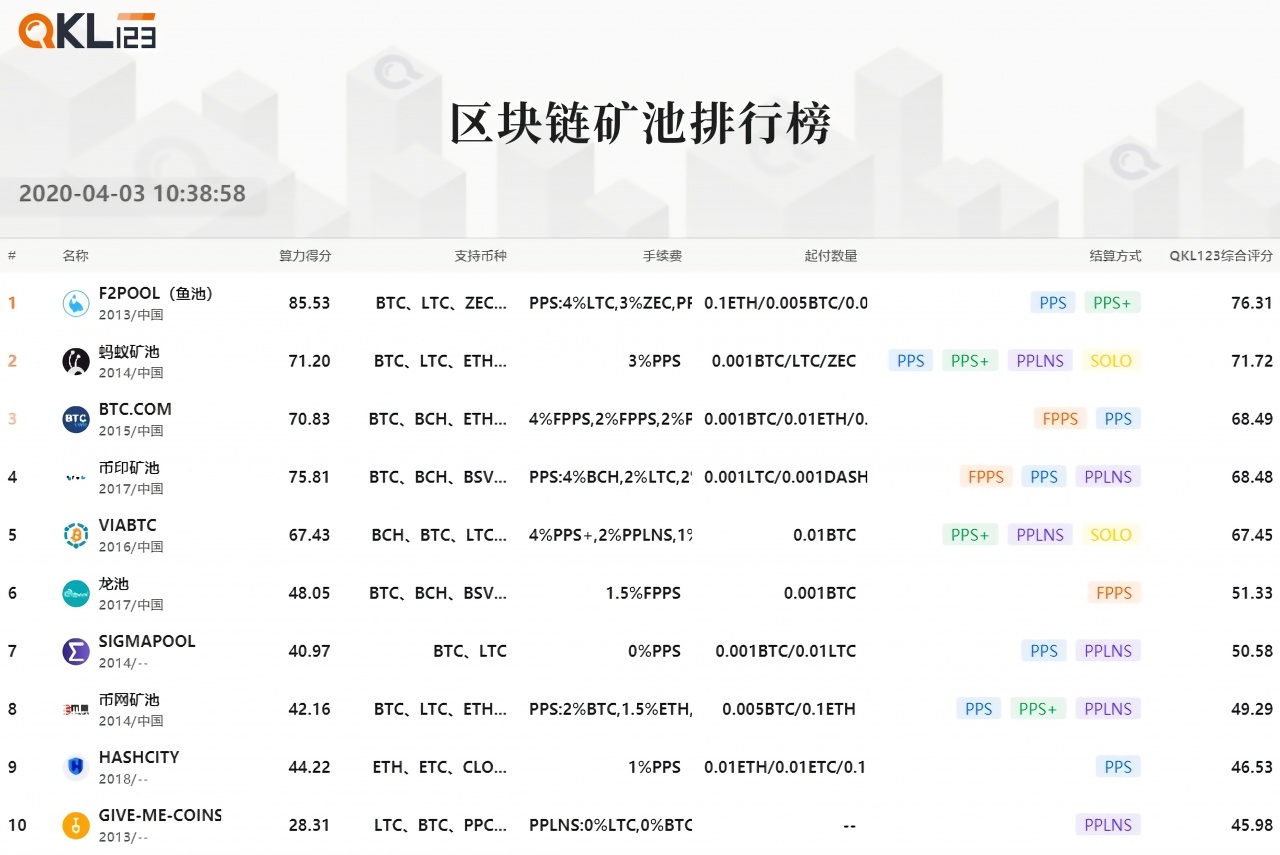The width and height of the screenshot is (1280, 855).
Task: Click the 28.31 hashrate score
Action: (x=309, y=825)
